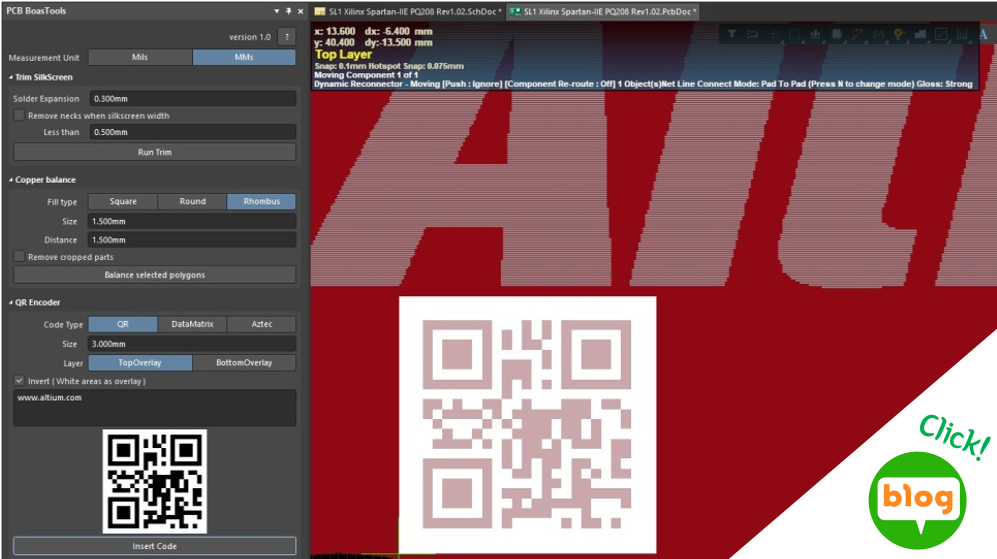Click the place polygon pour icon
Image resolution: width=997 pixels, height=559 pixels.
(920, 34)
